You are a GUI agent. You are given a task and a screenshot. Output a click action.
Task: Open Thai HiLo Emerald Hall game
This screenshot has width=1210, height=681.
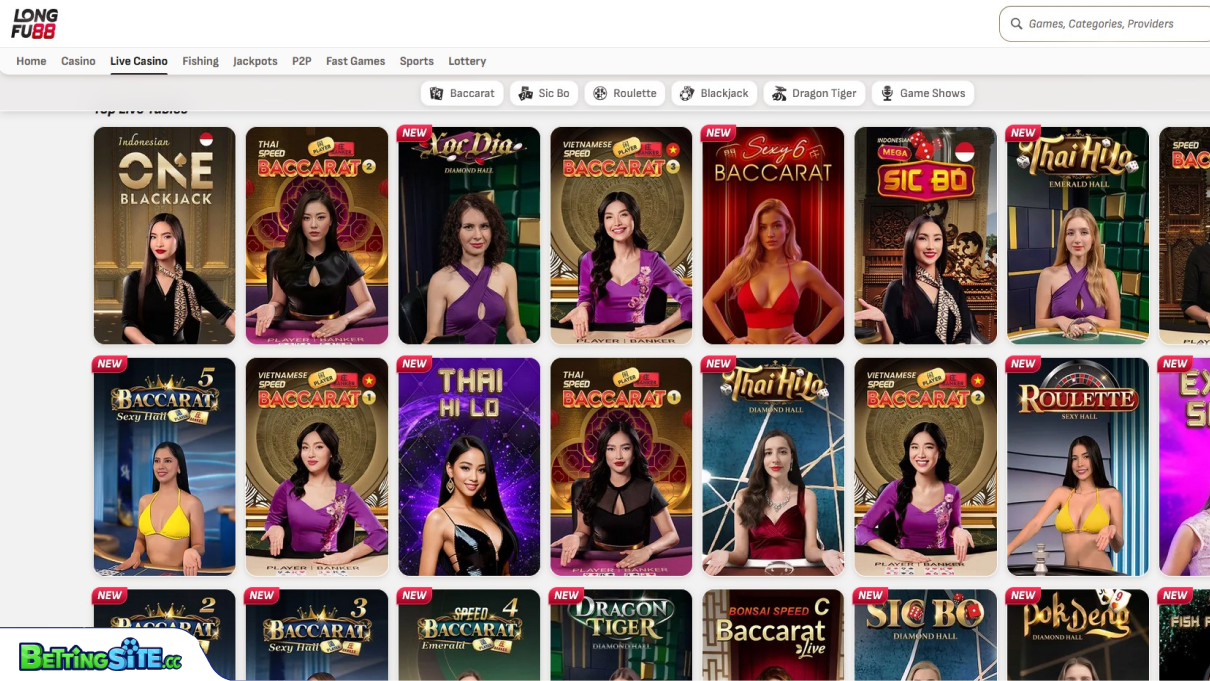pyautogui.click(x=1077, y=235)
